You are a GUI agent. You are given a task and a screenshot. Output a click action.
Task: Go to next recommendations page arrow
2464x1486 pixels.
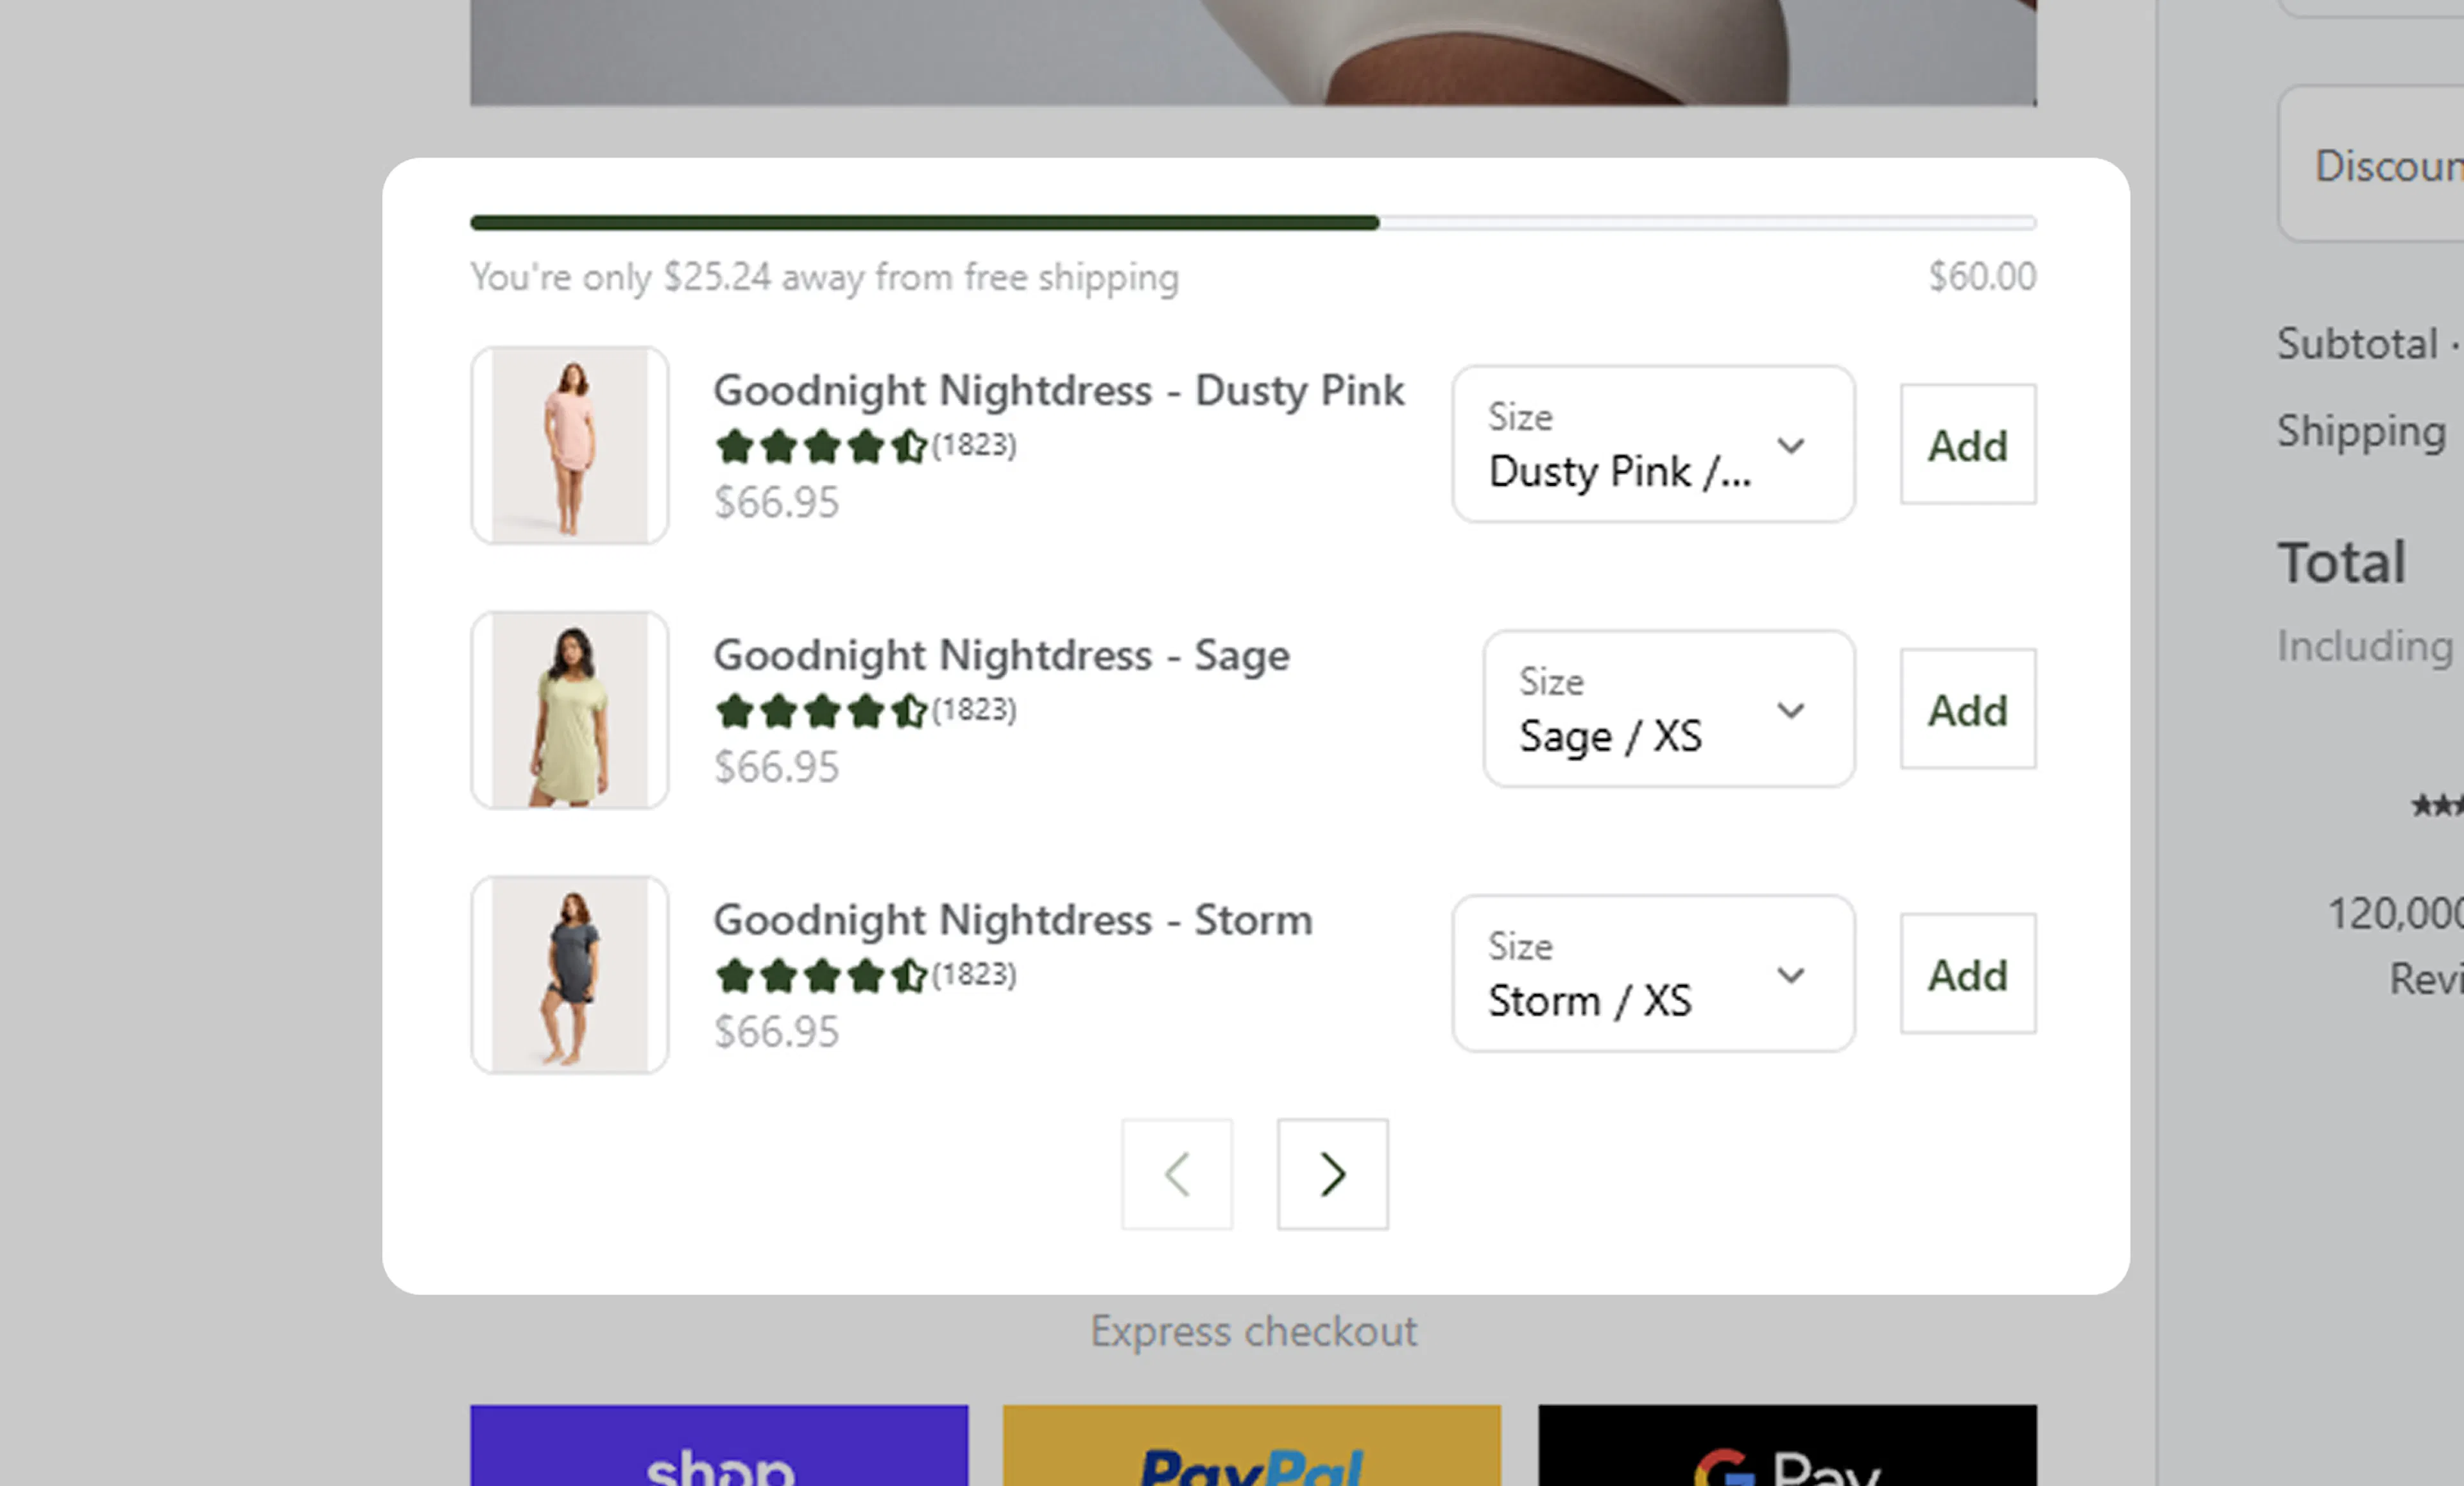click(1332, 1174)
